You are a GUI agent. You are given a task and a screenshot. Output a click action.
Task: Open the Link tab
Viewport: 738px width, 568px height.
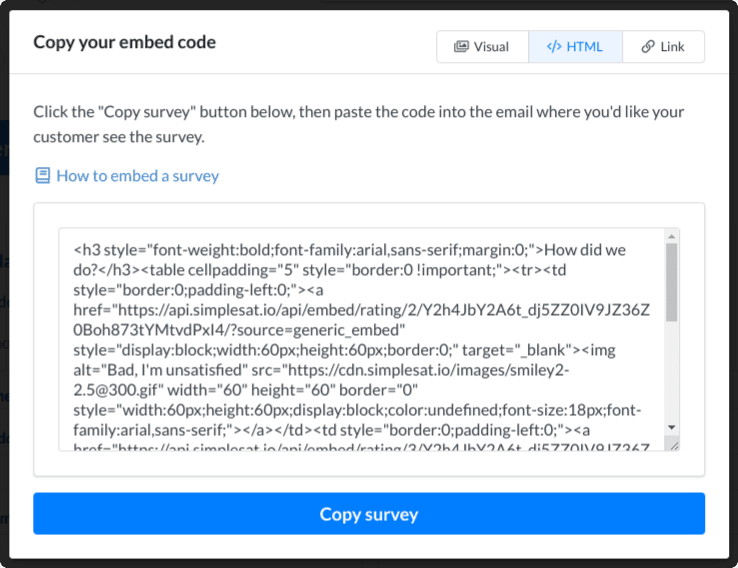(663, 47)
